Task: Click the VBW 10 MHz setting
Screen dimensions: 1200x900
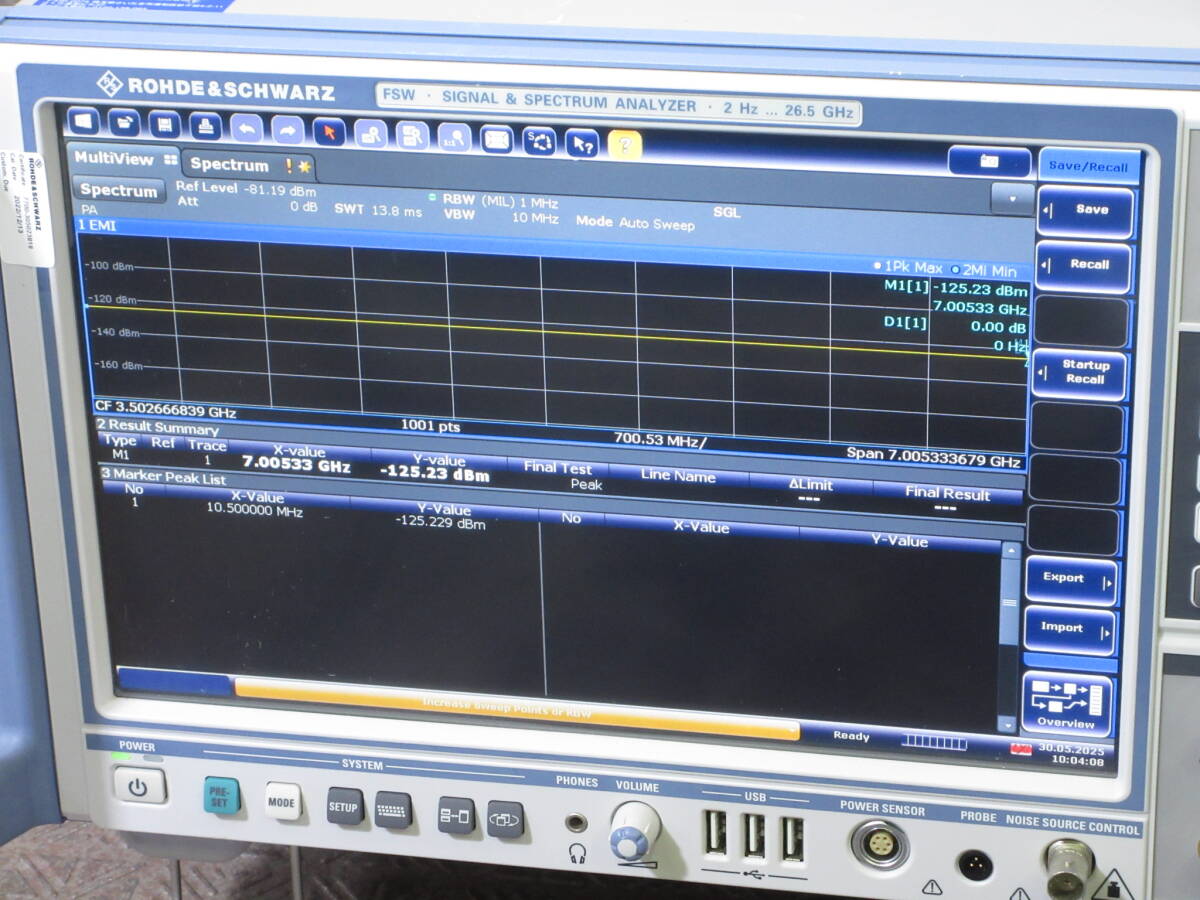Action: coord(501,216)
